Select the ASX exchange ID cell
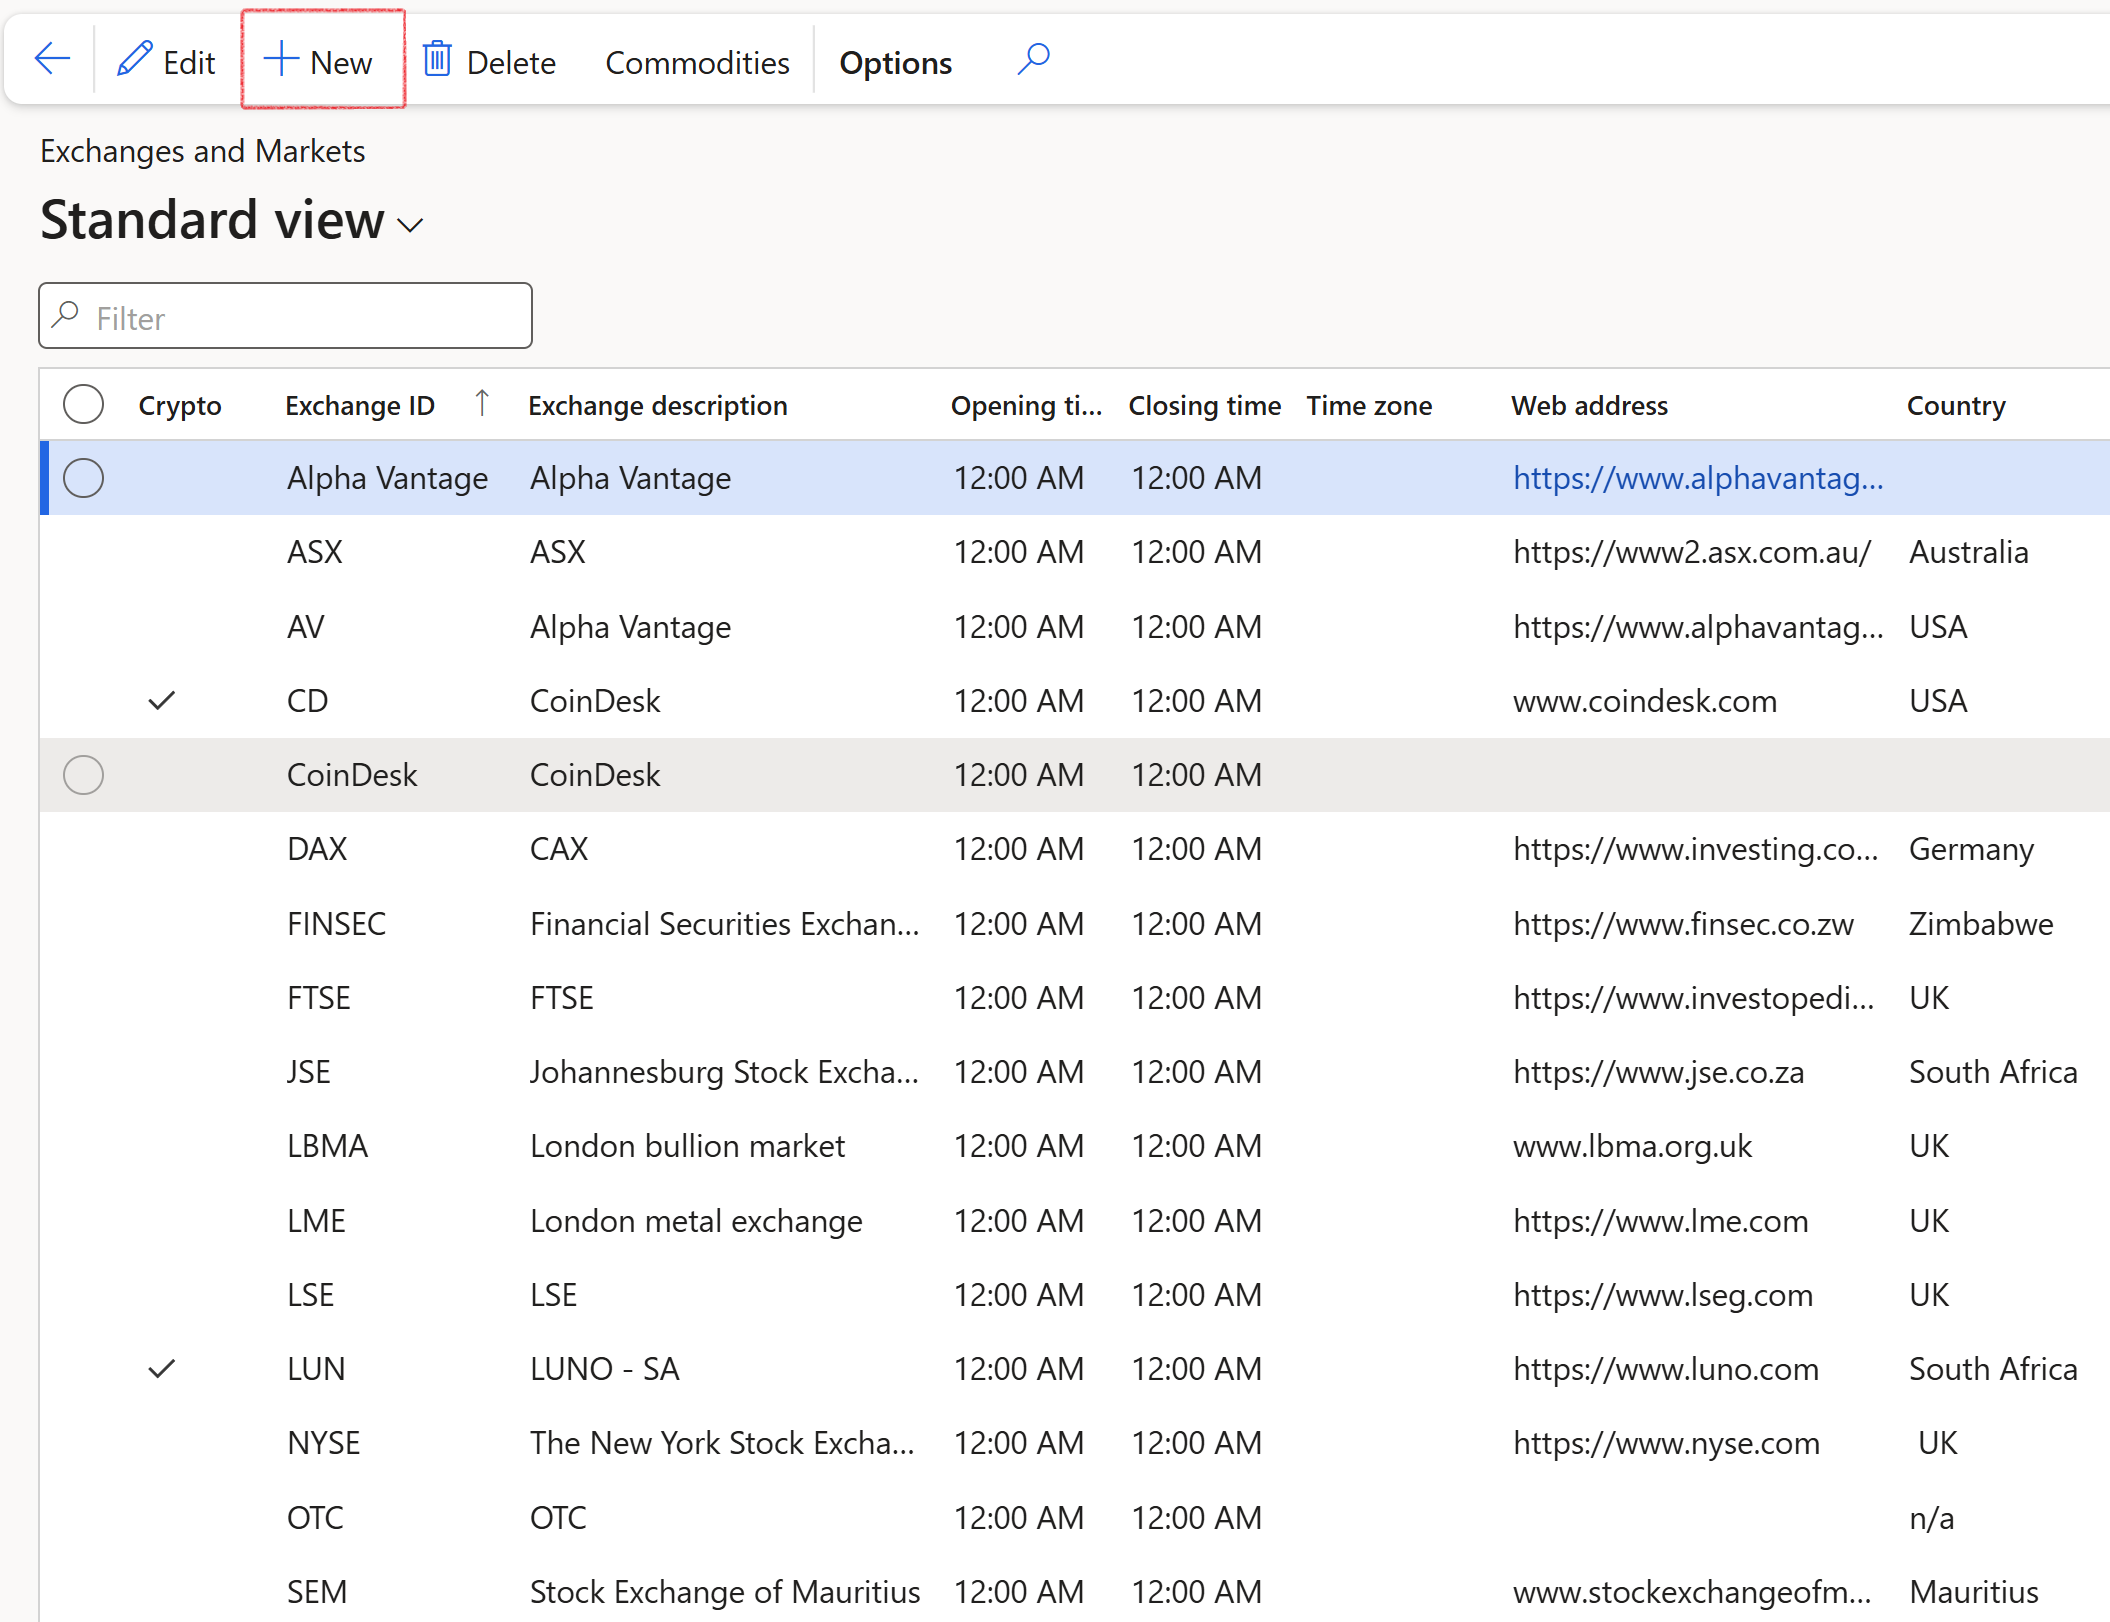Screen dimensions: 2110x1622 315,552
